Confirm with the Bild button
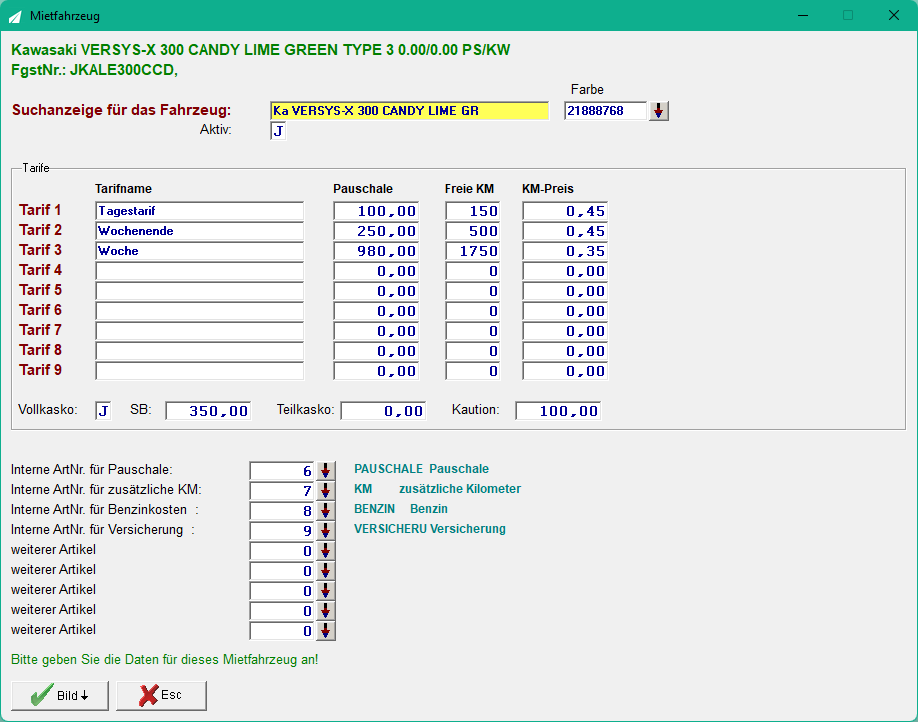This screenshot has height=722, width=918. pos(60,696)
